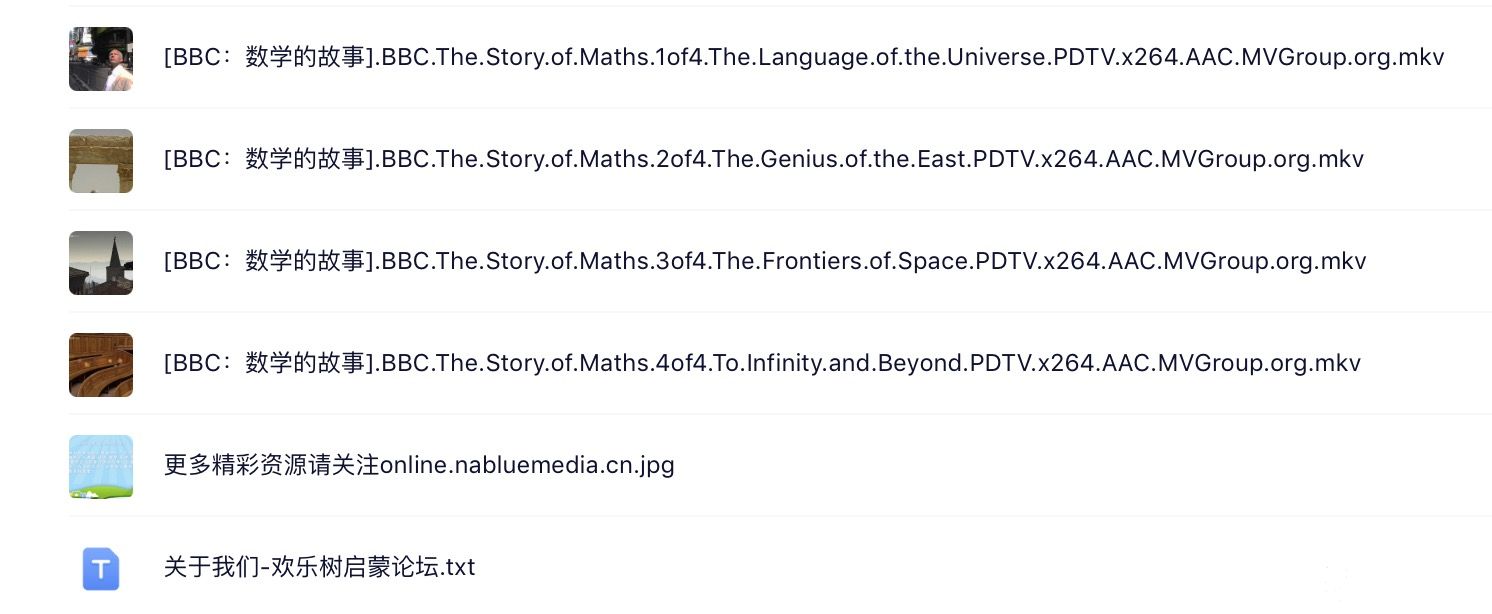Open the Story of Maths 3of4 filename
The image size is (1492, 614).
pos(764,261)
